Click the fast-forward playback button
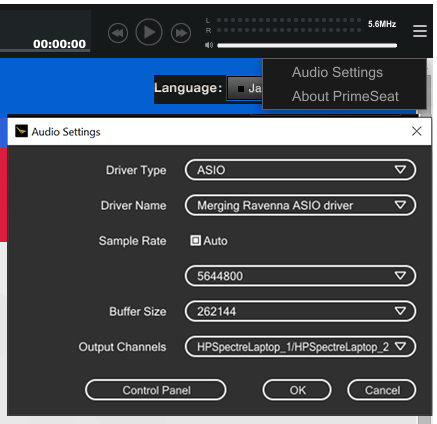437x424 pixels. pyautogui.click(x=181, y=33)
